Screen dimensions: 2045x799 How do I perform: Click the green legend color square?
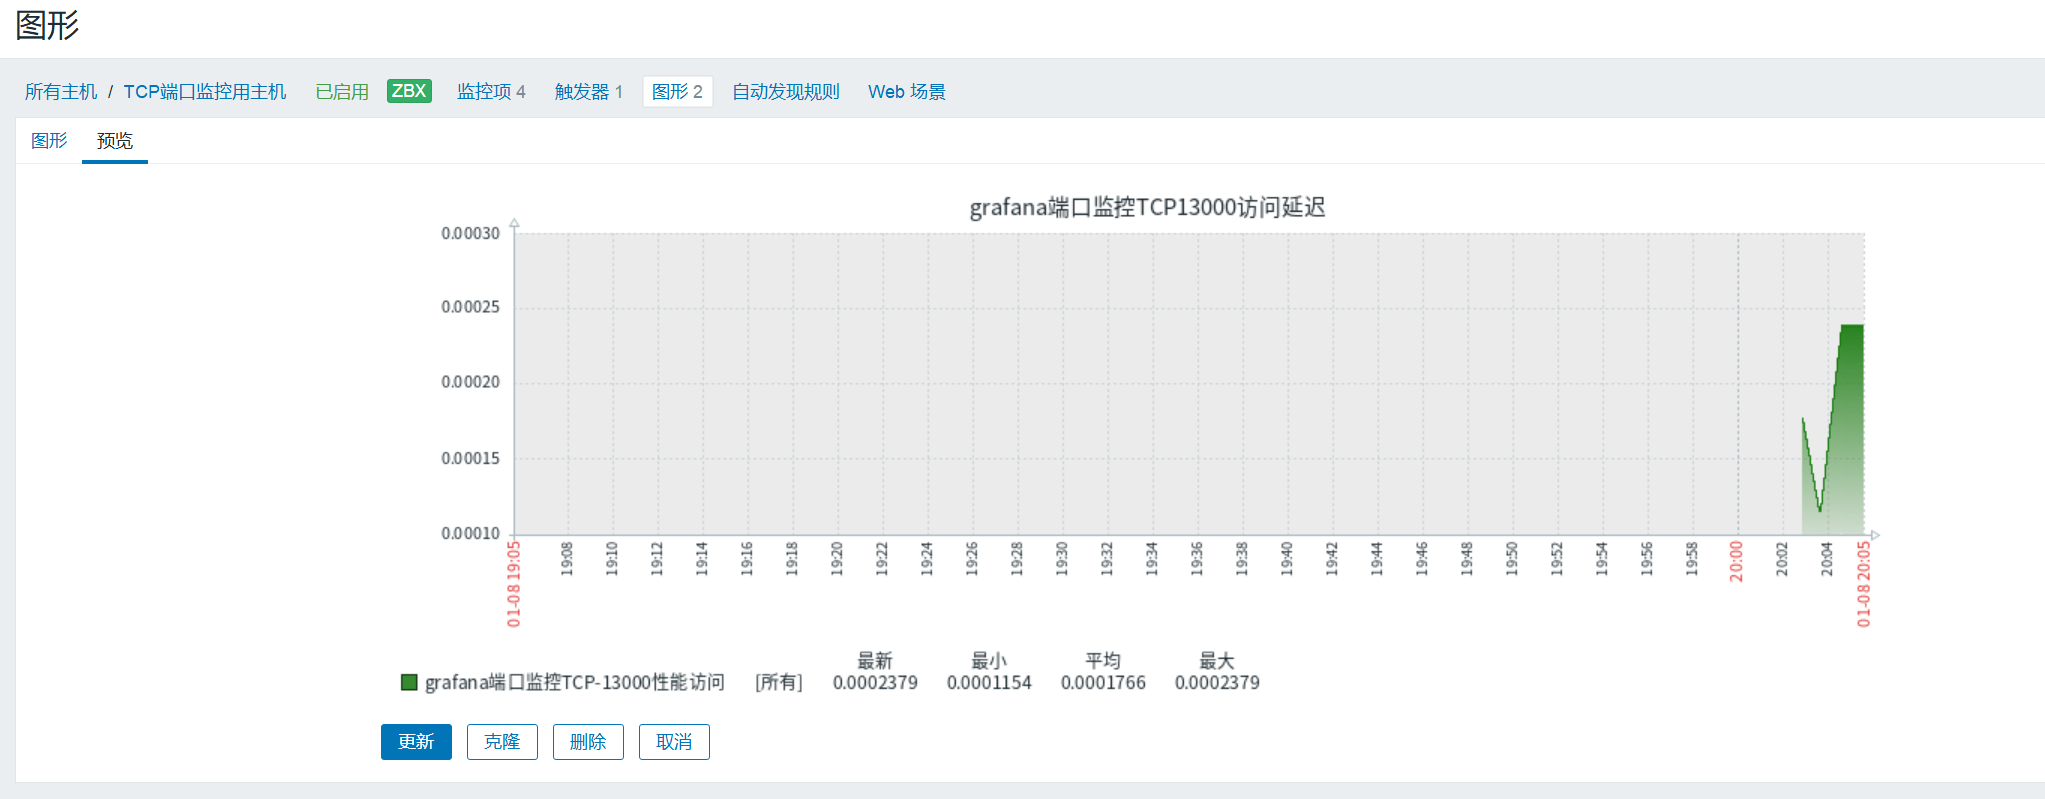point(408,682)
